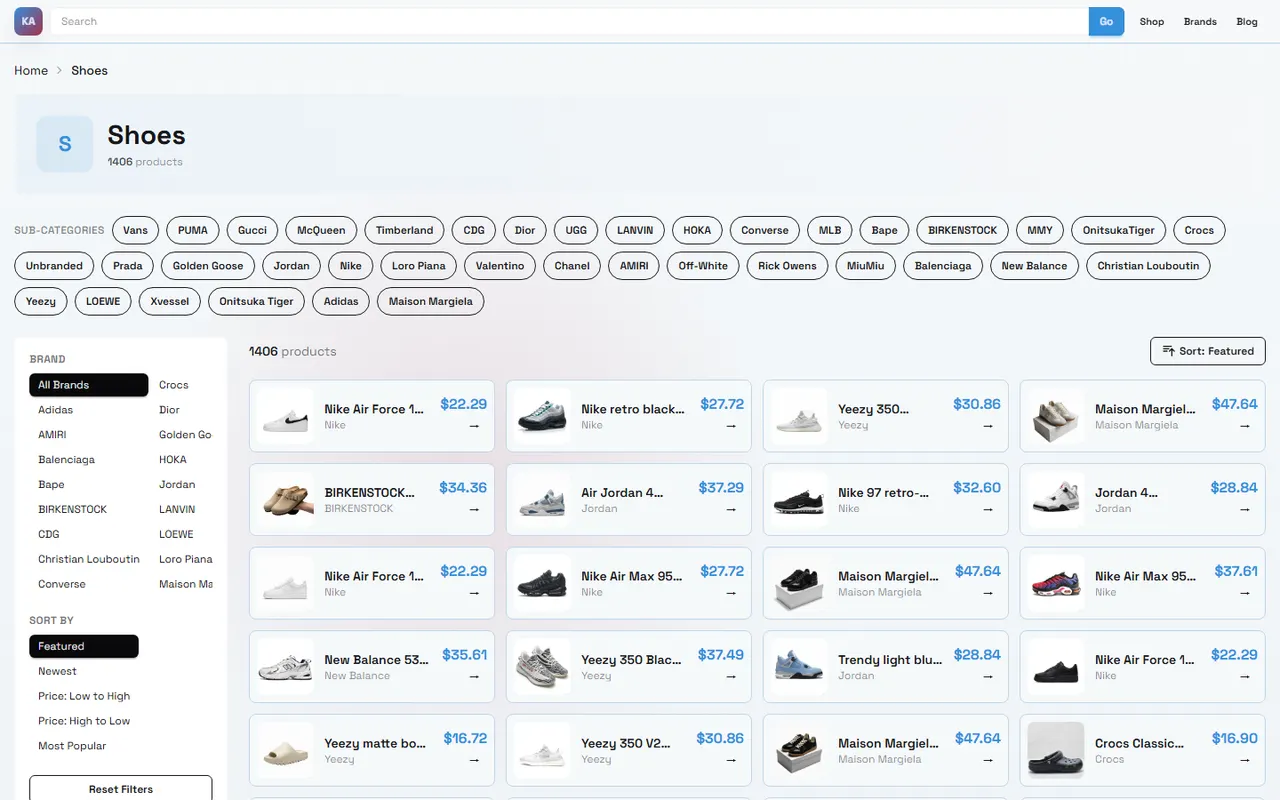Click the KA logo icon
Viewport: 1280px width, 800px height.
pos(28,21)
